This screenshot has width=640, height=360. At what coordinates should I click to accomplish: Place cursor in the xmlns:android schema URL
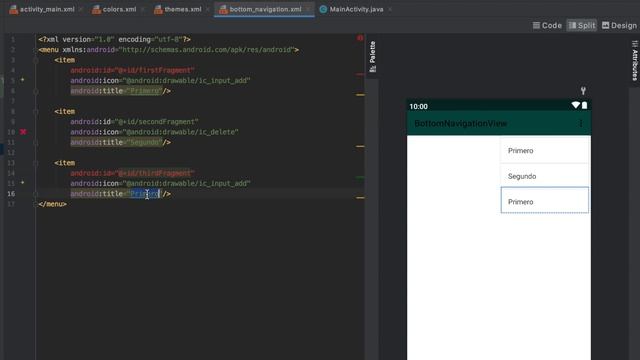(208, 50)
